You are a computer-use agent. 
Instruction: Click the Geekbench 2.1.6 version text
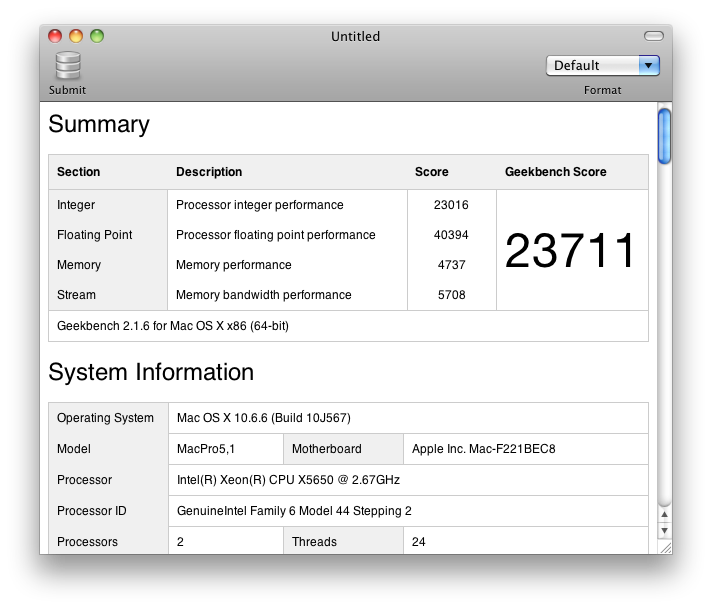click(173, 326)
